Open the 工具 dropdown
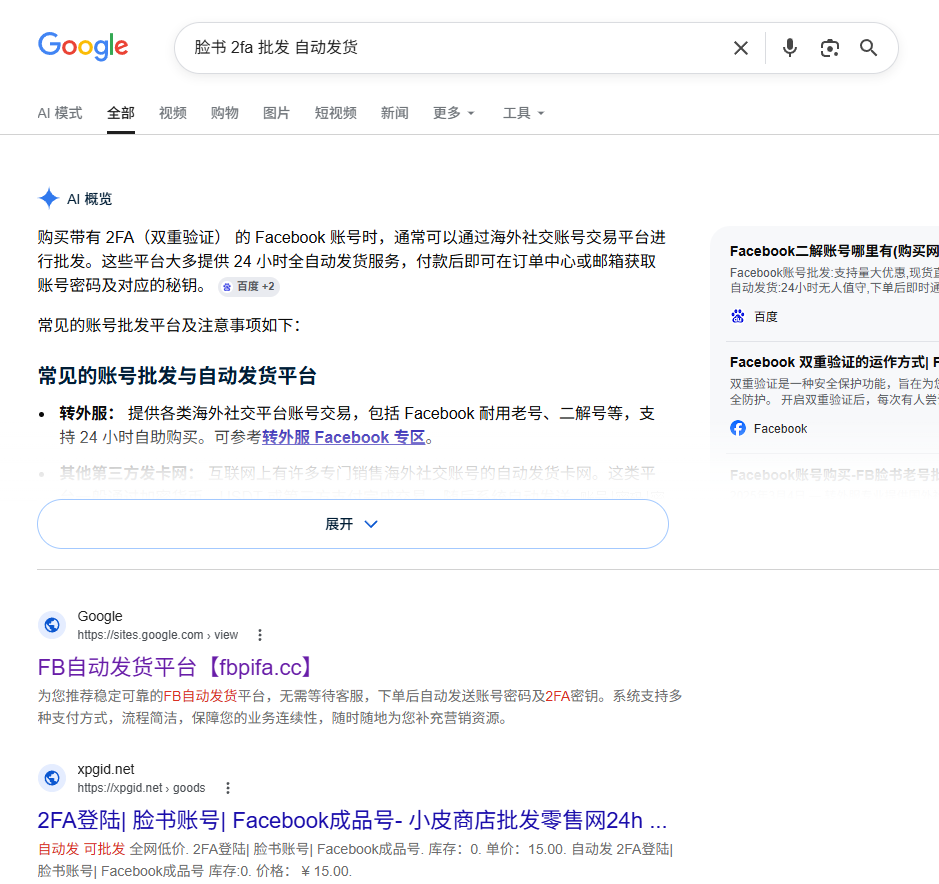The width and height of the screenshot is (939, 884). [x=523, y=113]
